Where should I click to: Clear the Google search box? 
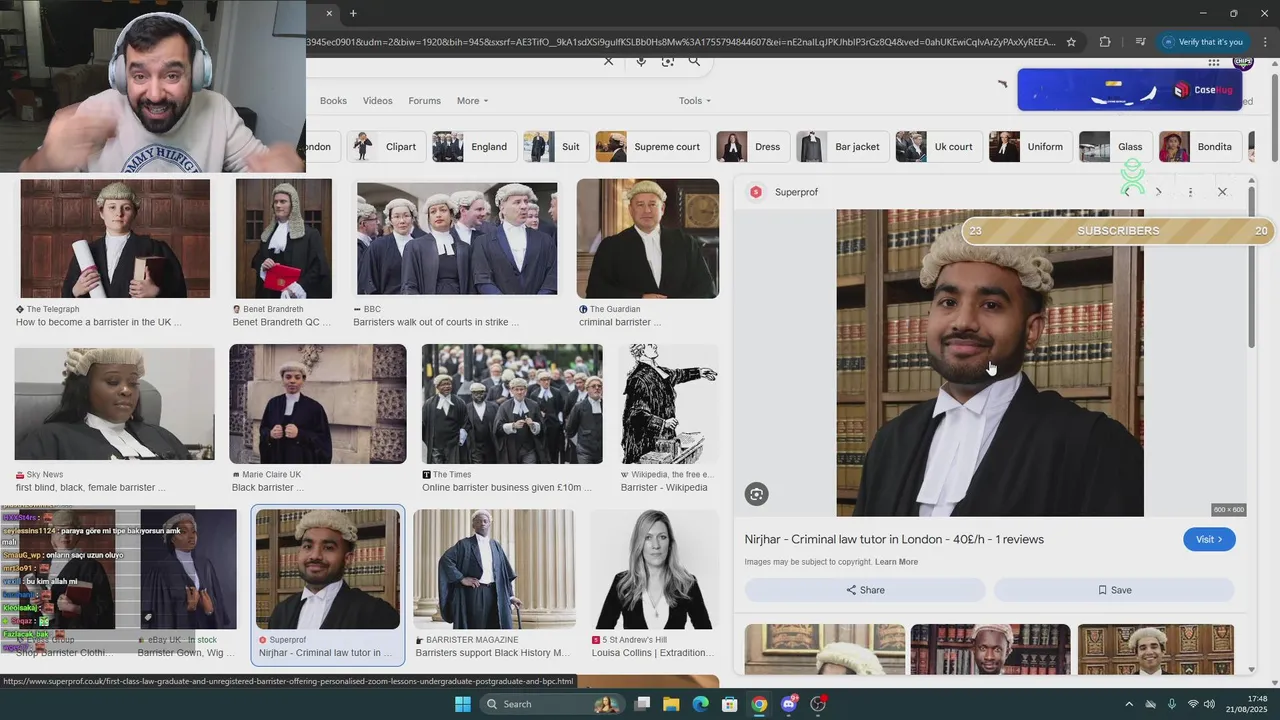608,61
